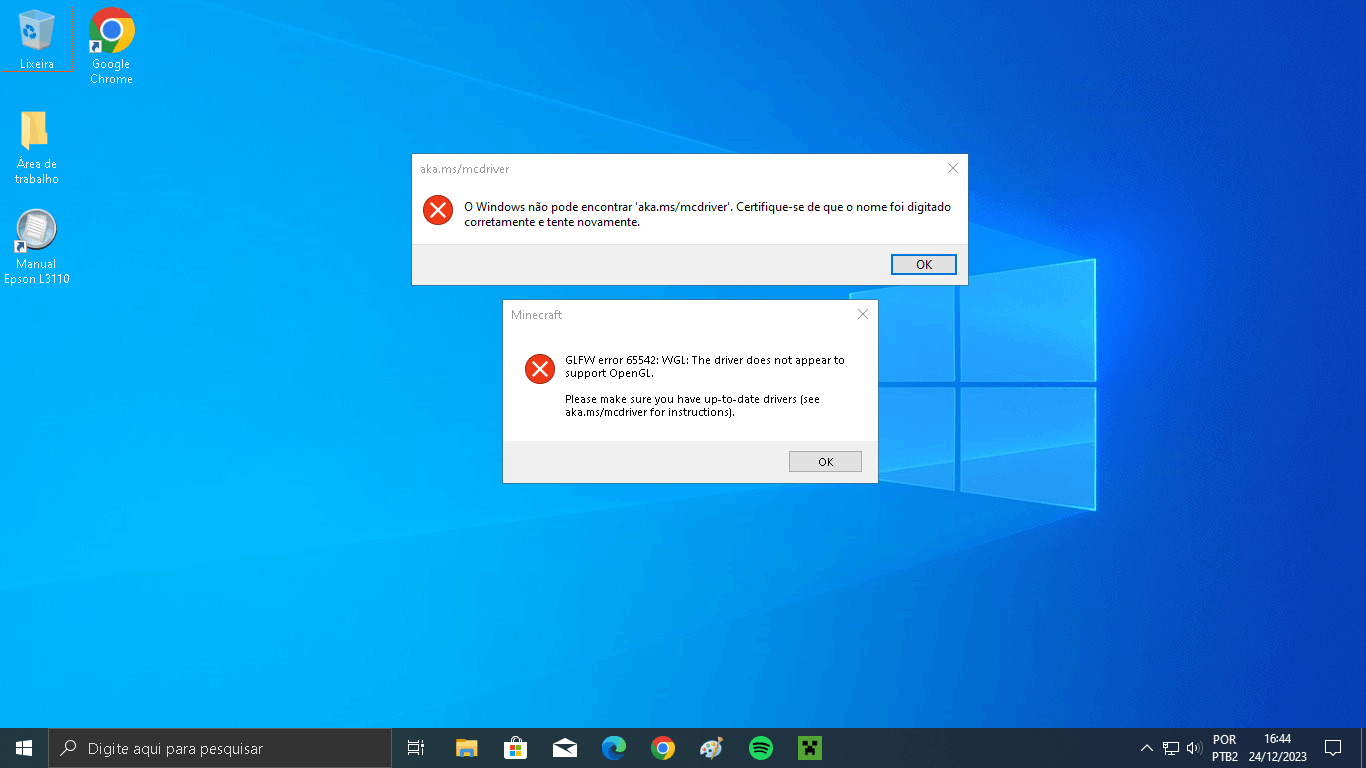Screen dimensions: 1366x768
Task: Open the Mail app on the taskbar
Action: coord(564,748)
